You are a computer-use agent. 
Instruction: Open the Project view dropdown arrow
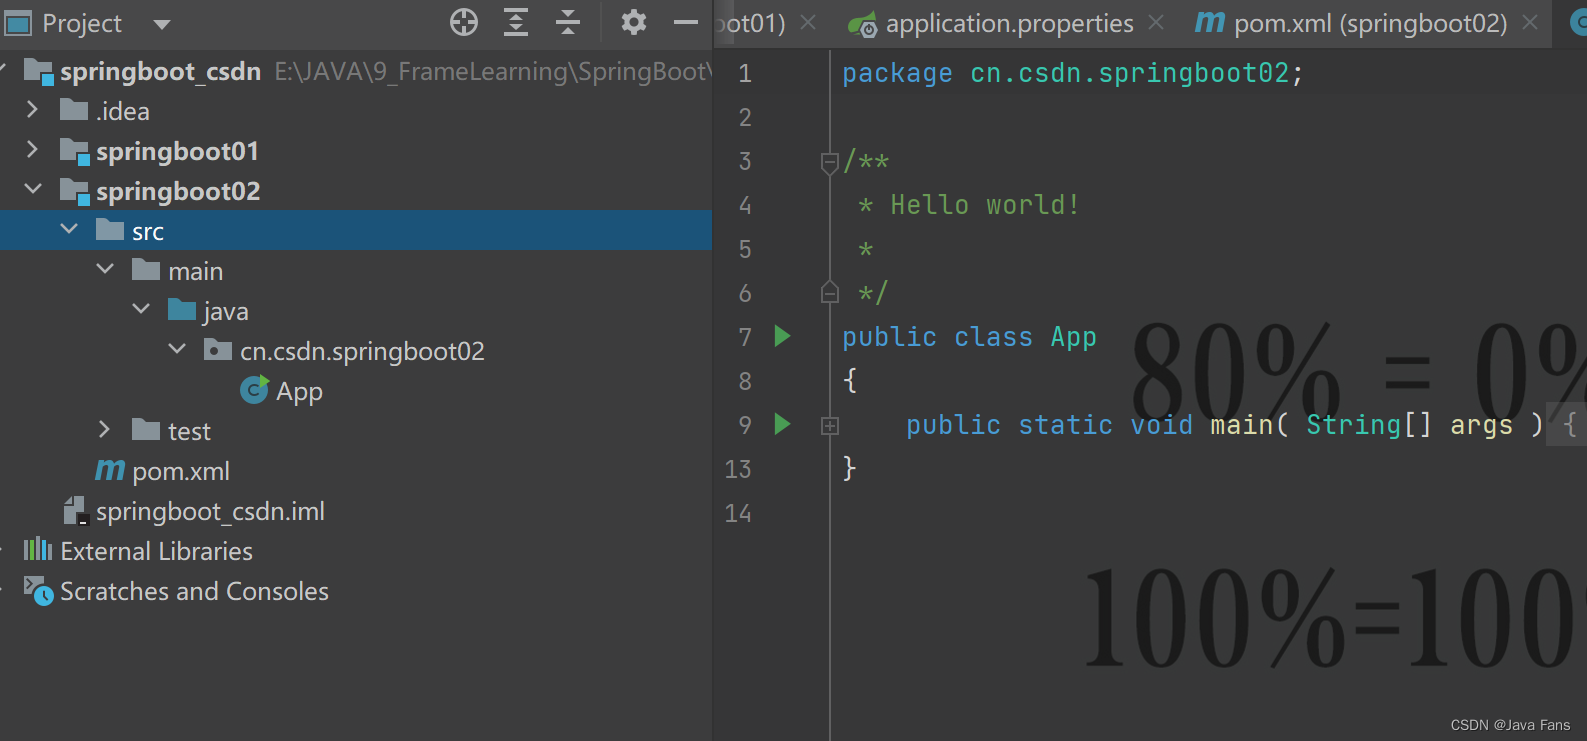click(x=162, y=24)
